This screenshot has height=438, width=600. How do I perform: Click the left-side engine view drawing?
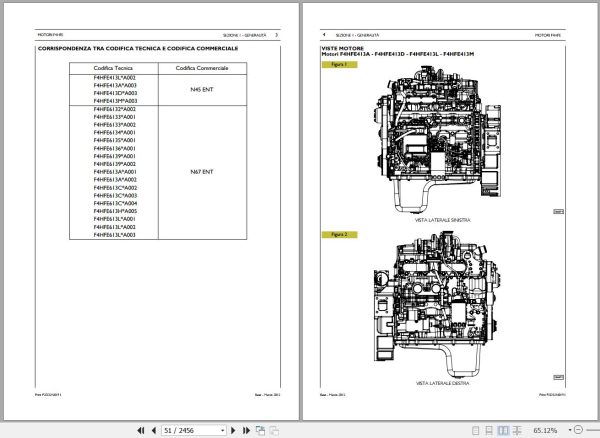coord(439,139)
